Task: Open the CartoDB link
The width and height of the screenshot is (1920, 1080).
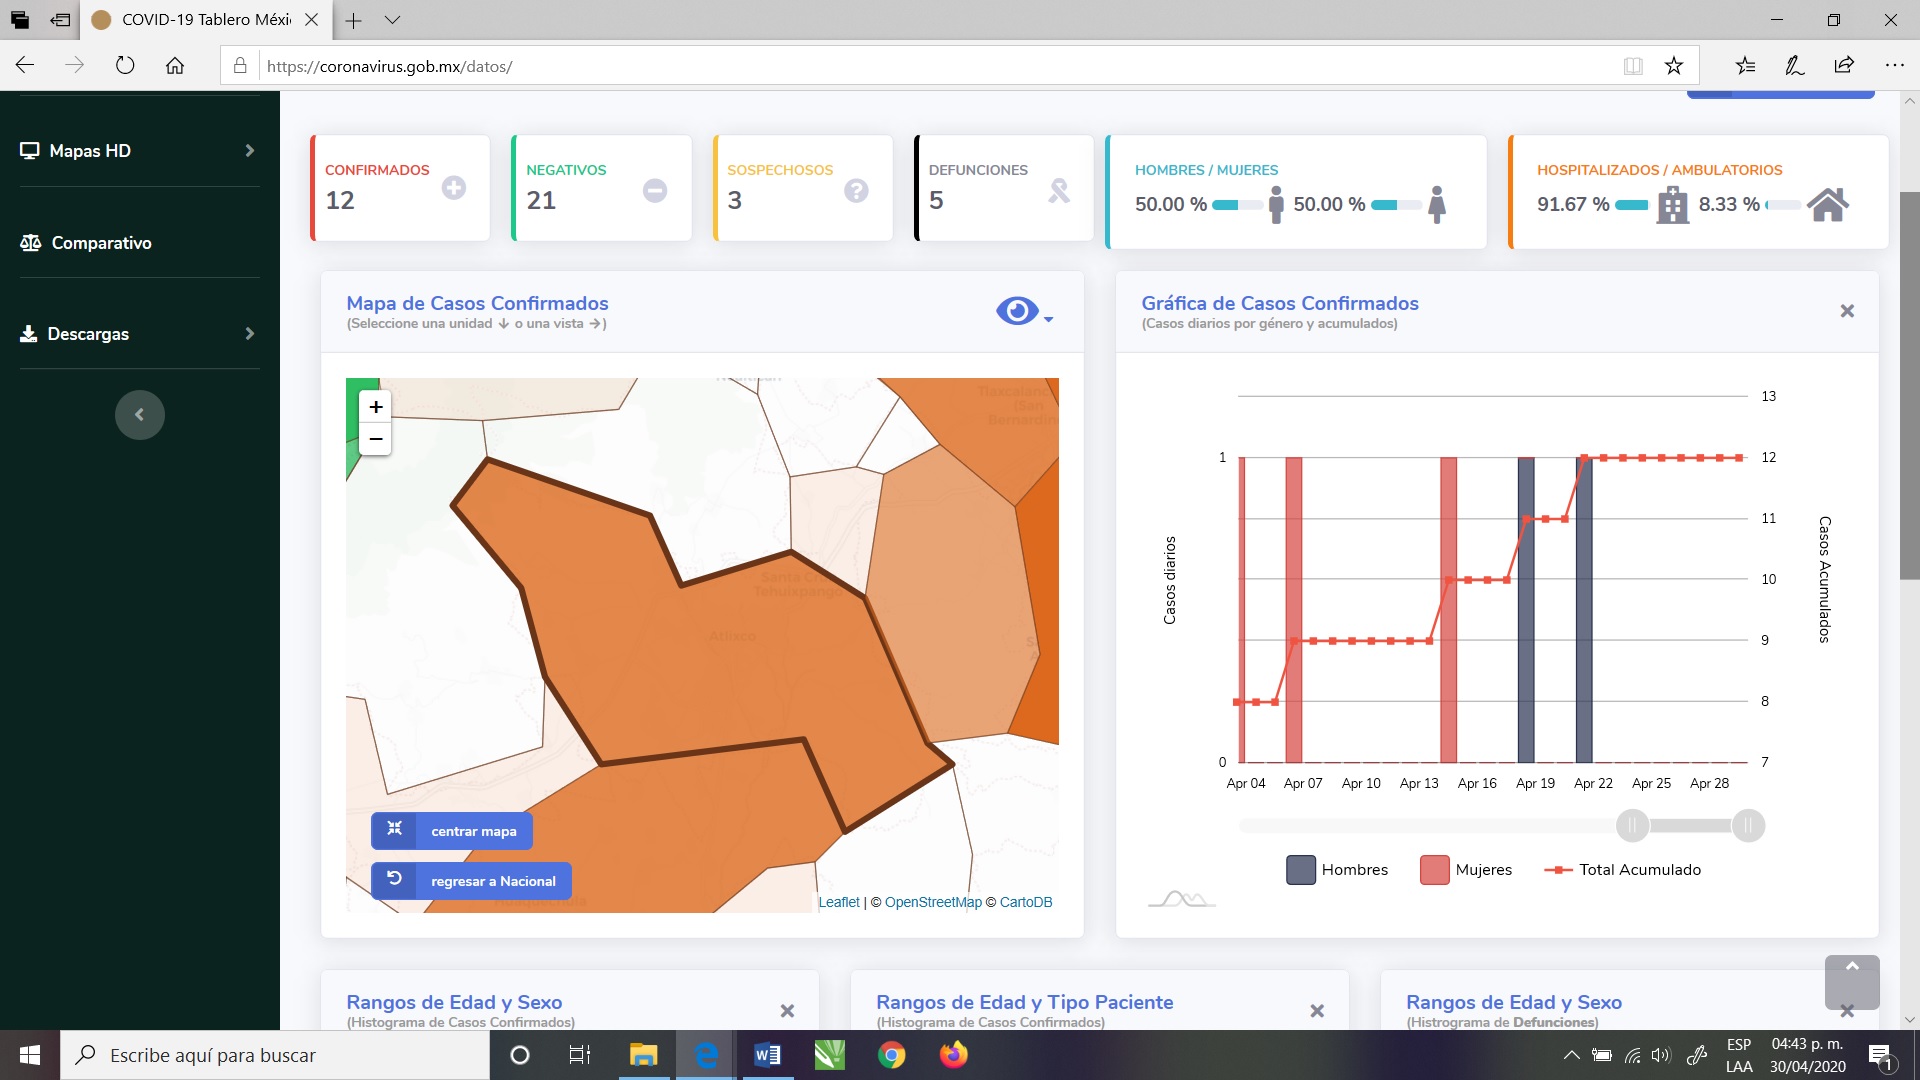Action: pyautogui.click(x=1026, y=902)
